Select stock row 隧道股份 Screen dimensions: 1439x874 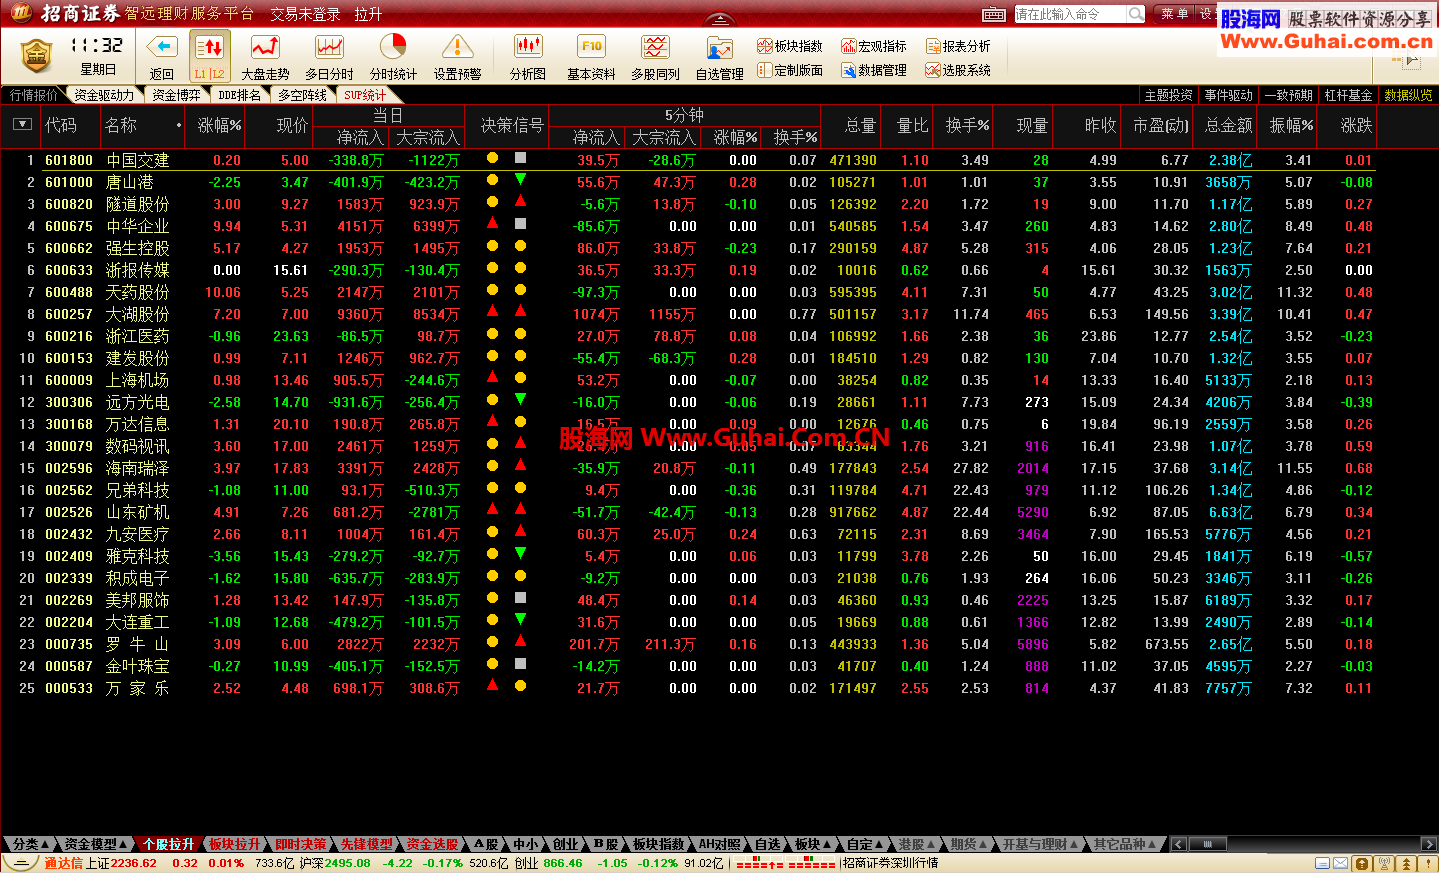coord(688,204)
